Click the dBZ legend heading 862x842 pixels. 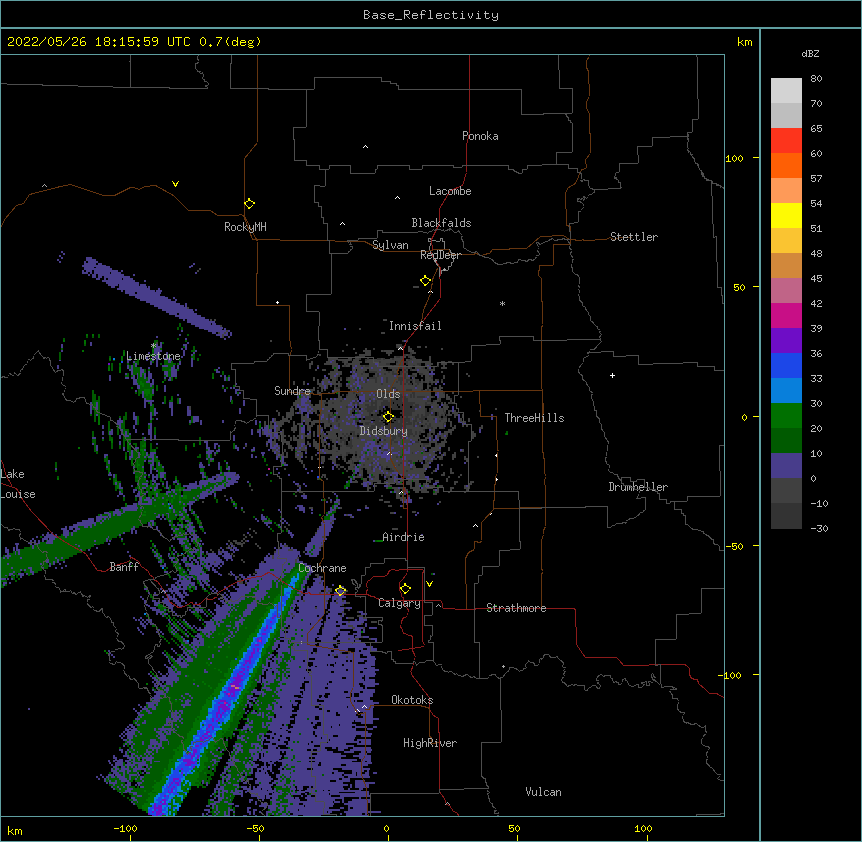(810, 53)
